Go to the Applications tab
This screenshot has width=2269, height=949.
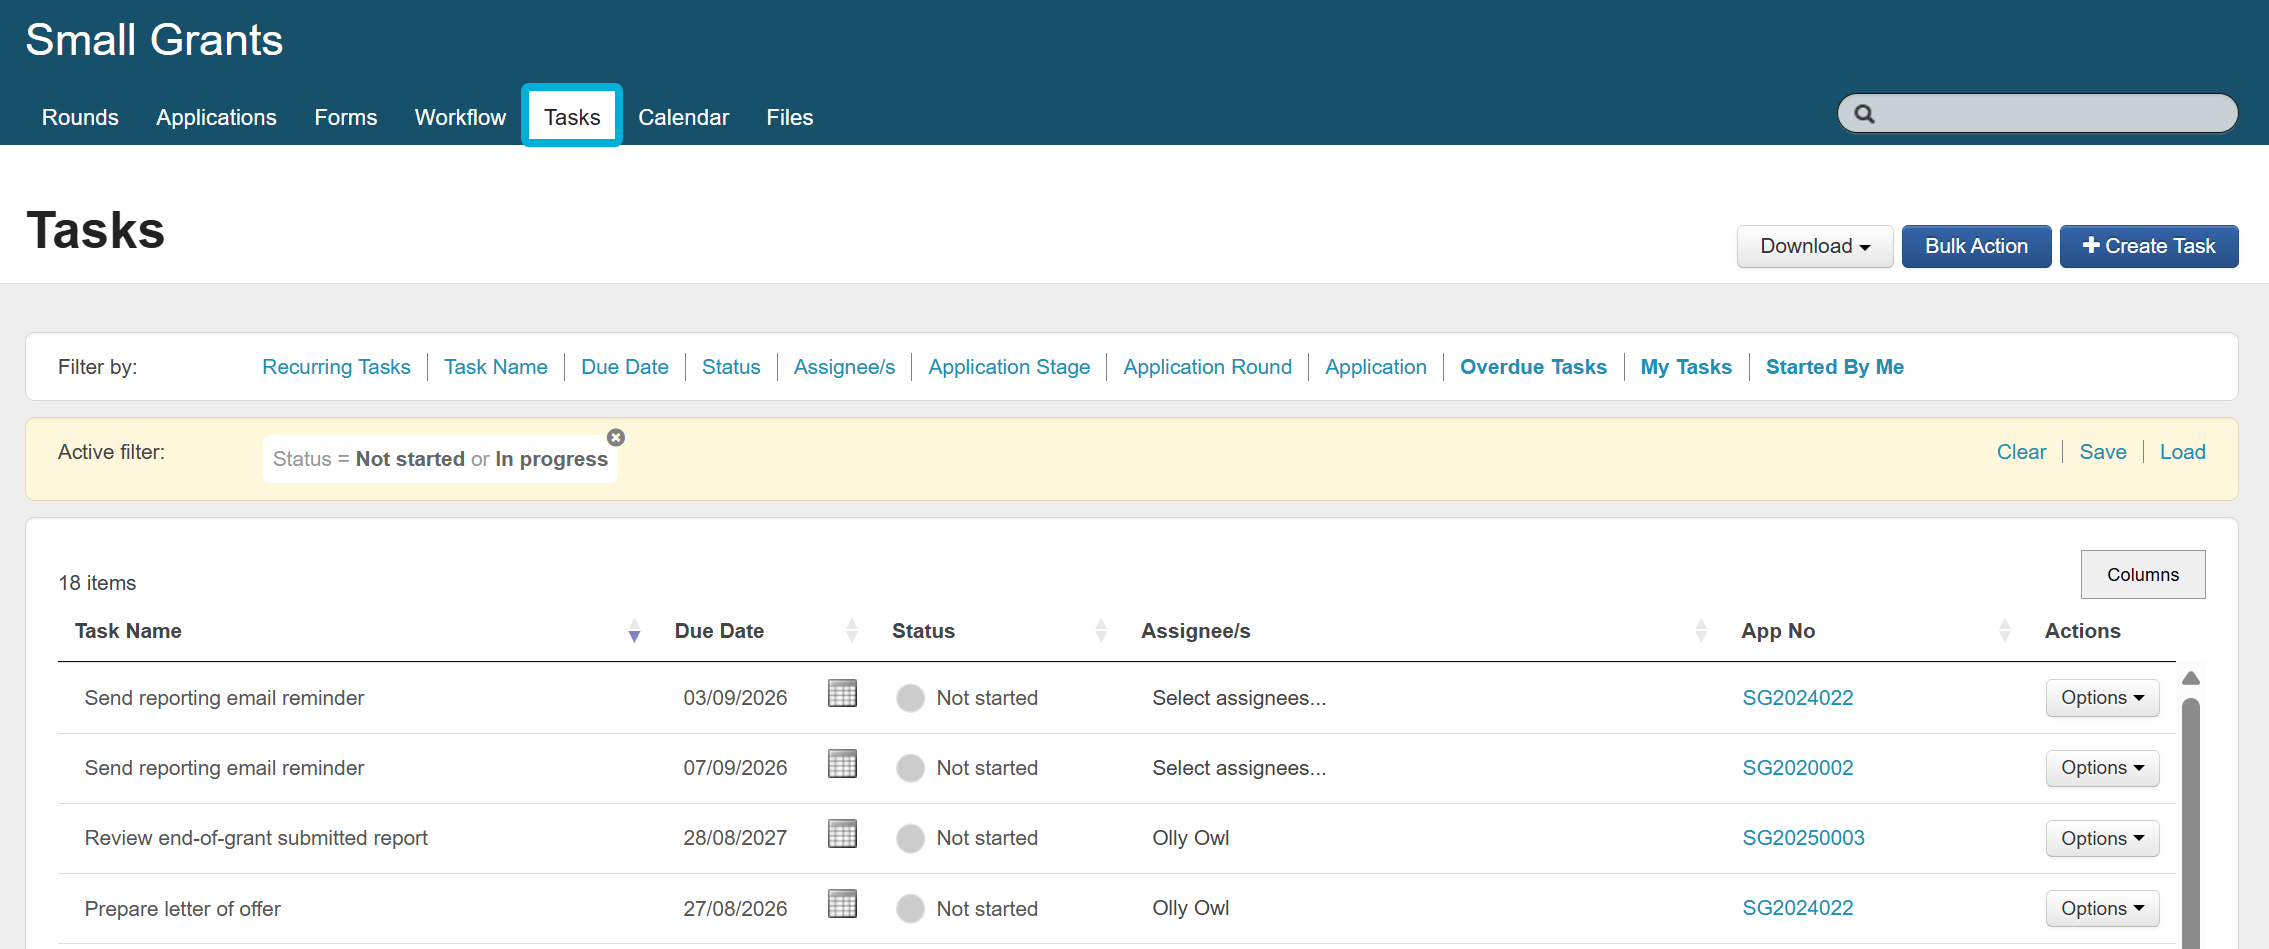tap(216, 117)
